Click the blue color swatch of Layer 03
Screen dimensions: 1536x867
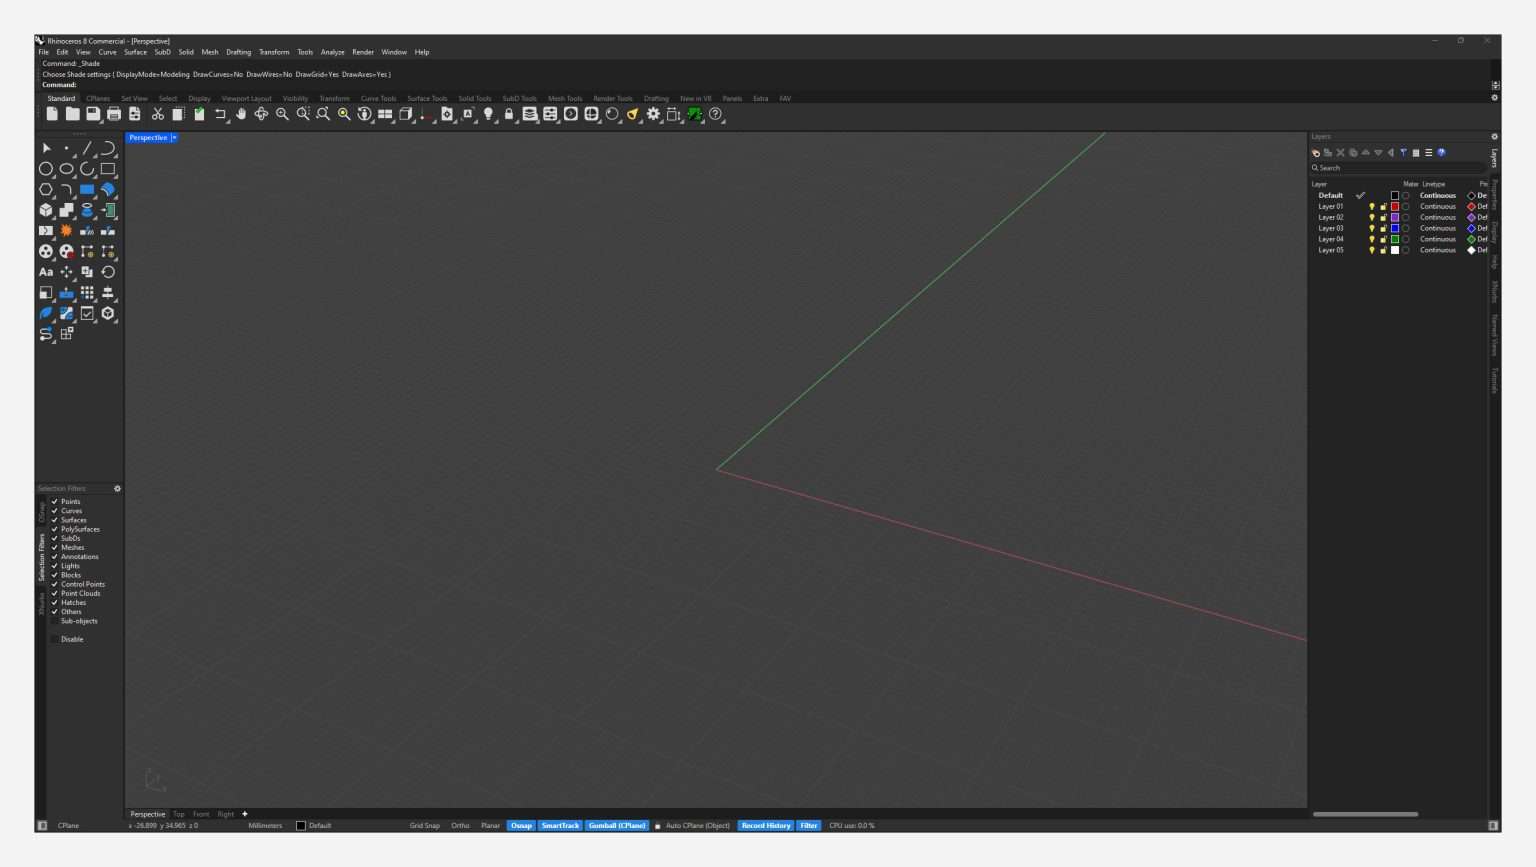pos(1395,229)
